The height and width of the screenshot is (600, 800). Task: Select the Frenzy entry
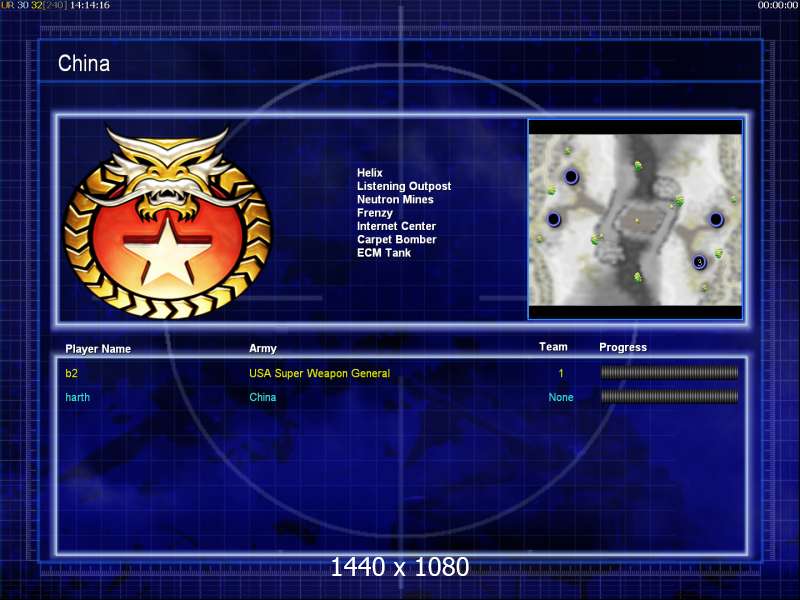[x=374, y=213]
